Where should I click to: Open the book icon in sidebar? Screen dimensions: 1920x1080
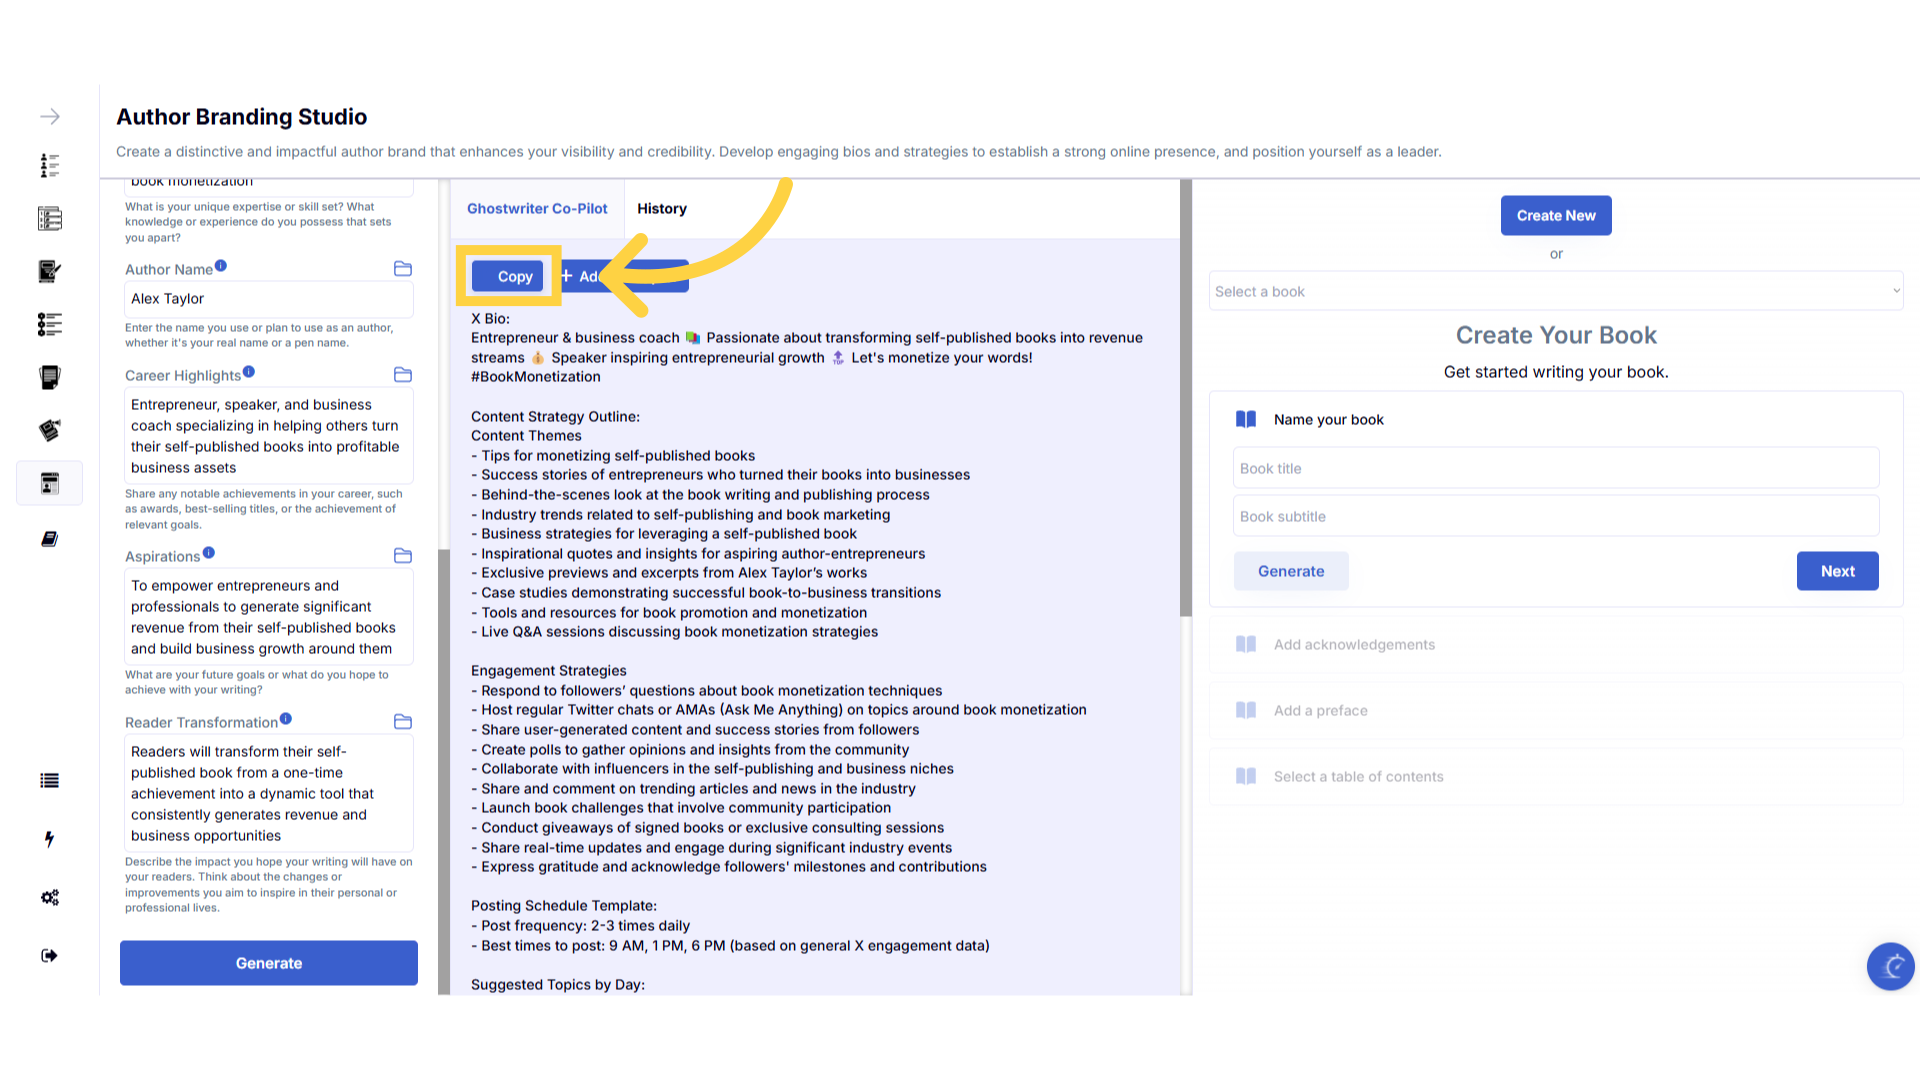(x=49, y=539)
